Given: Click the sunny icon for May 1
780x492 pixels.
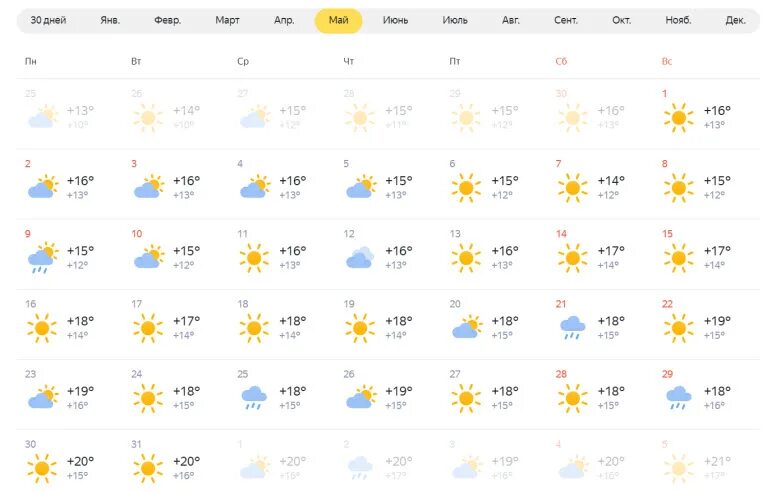Looking at the screenshot, I should [x=679, y=118].
